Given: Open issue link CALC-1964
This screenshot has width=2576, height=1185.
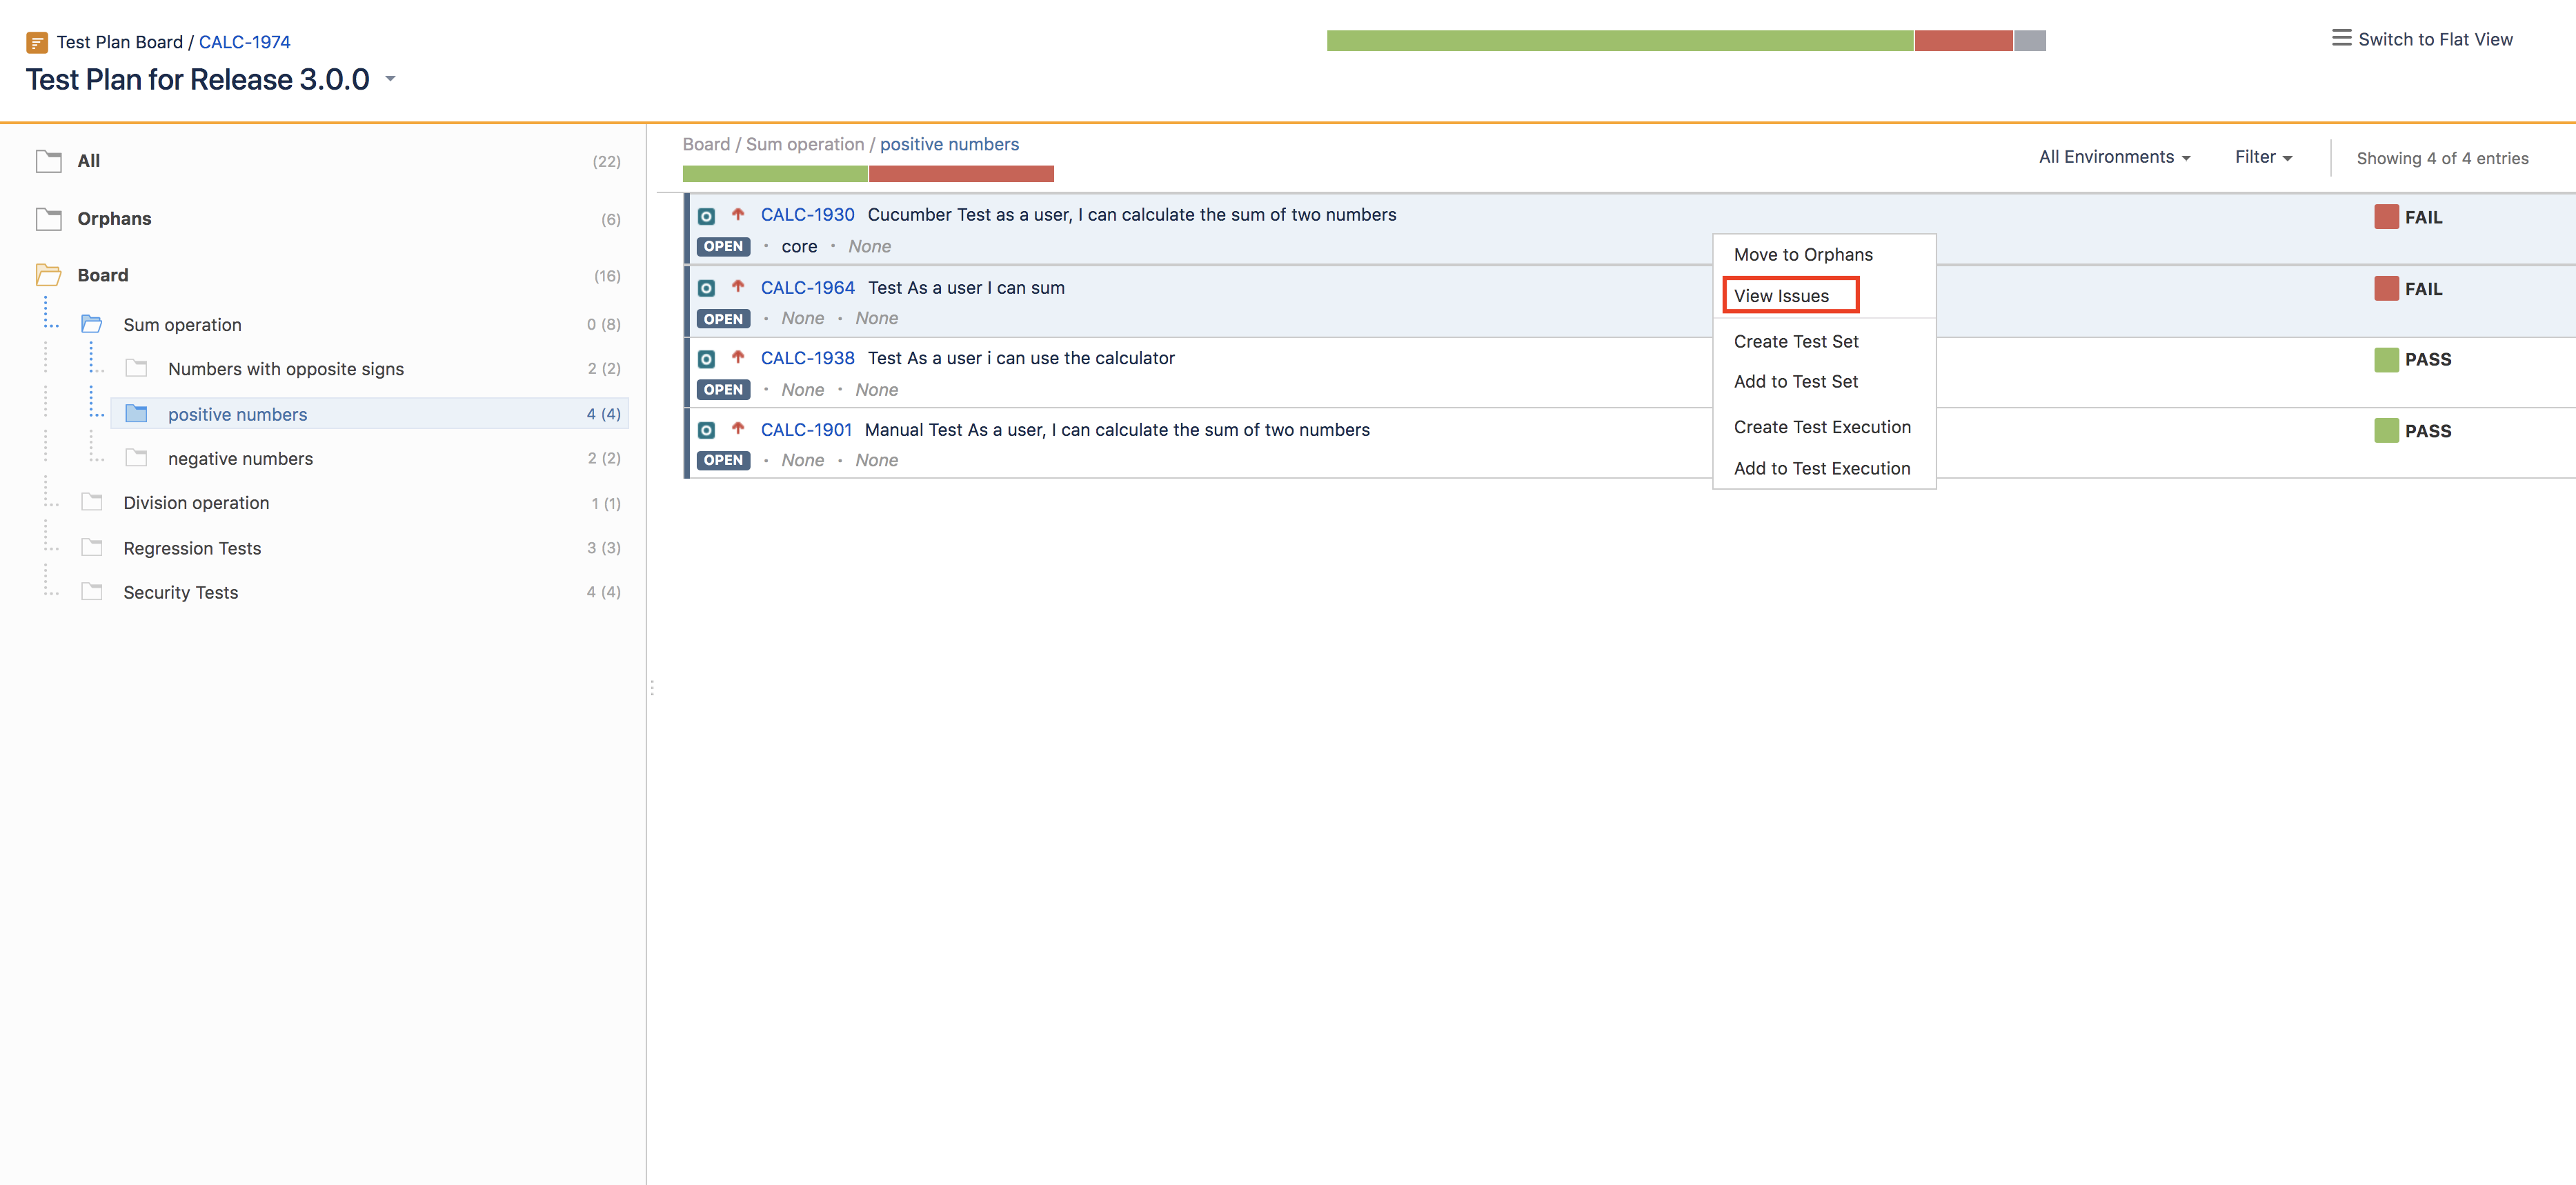Looking at the screenshot, I should (x=808, y=288).
